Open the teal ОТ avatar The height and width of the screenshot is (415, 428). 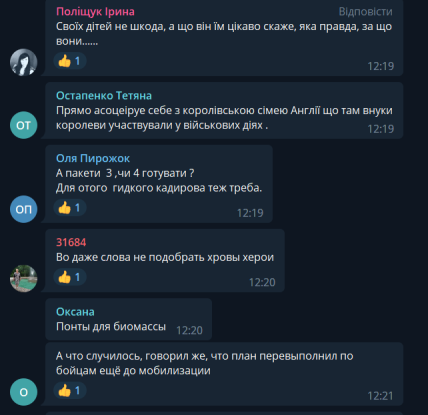tap(23, 125)
